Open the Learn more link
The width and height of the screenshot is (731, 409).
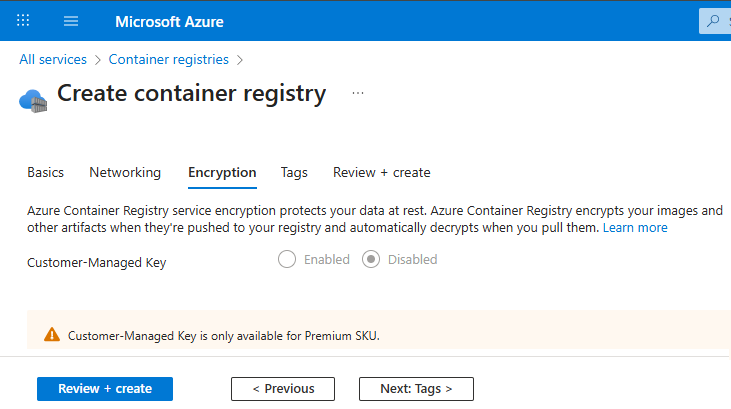click(635, 228)
